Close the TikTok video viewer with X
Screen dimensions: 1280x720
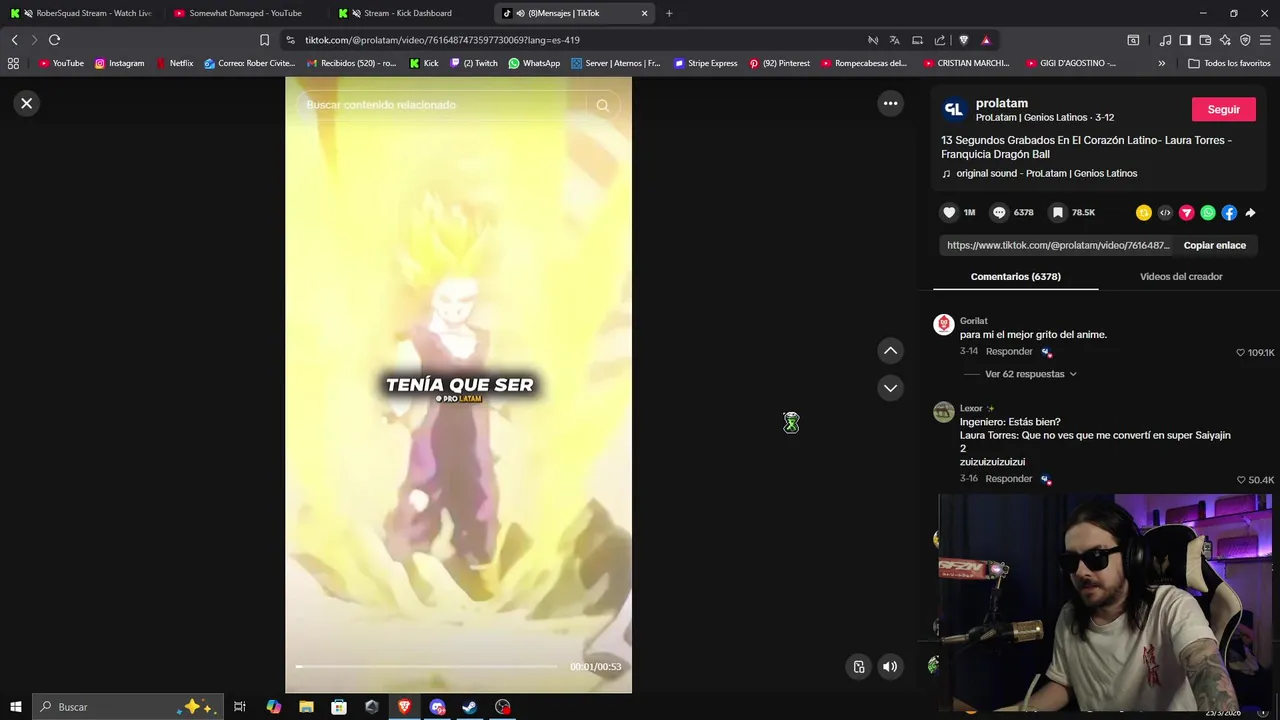point(27,103)
